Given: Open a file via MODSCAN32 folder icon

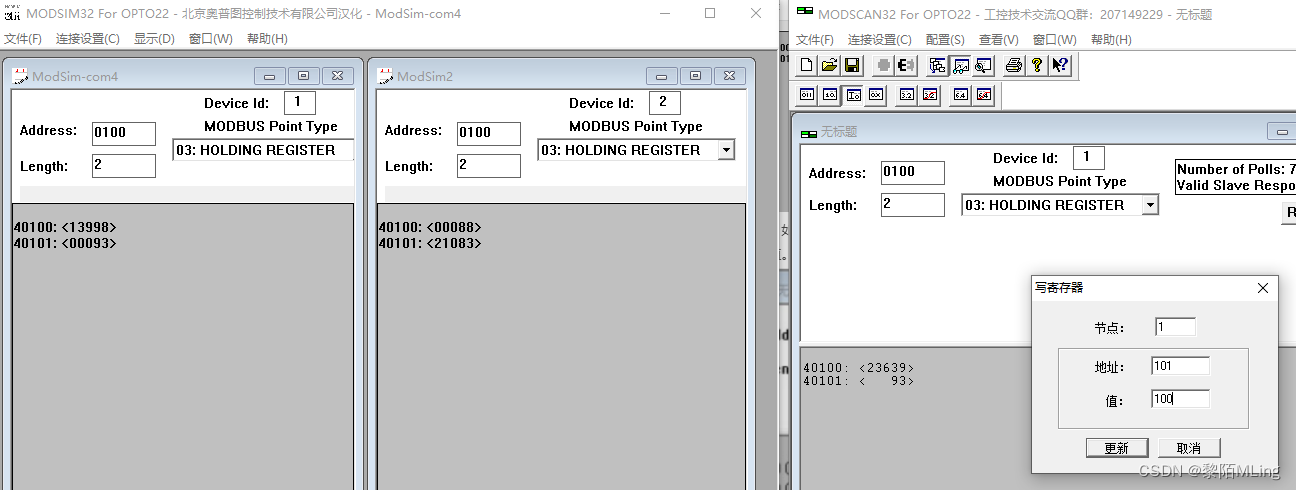Looking at the screenshot, I should click(x=829, y=65).
